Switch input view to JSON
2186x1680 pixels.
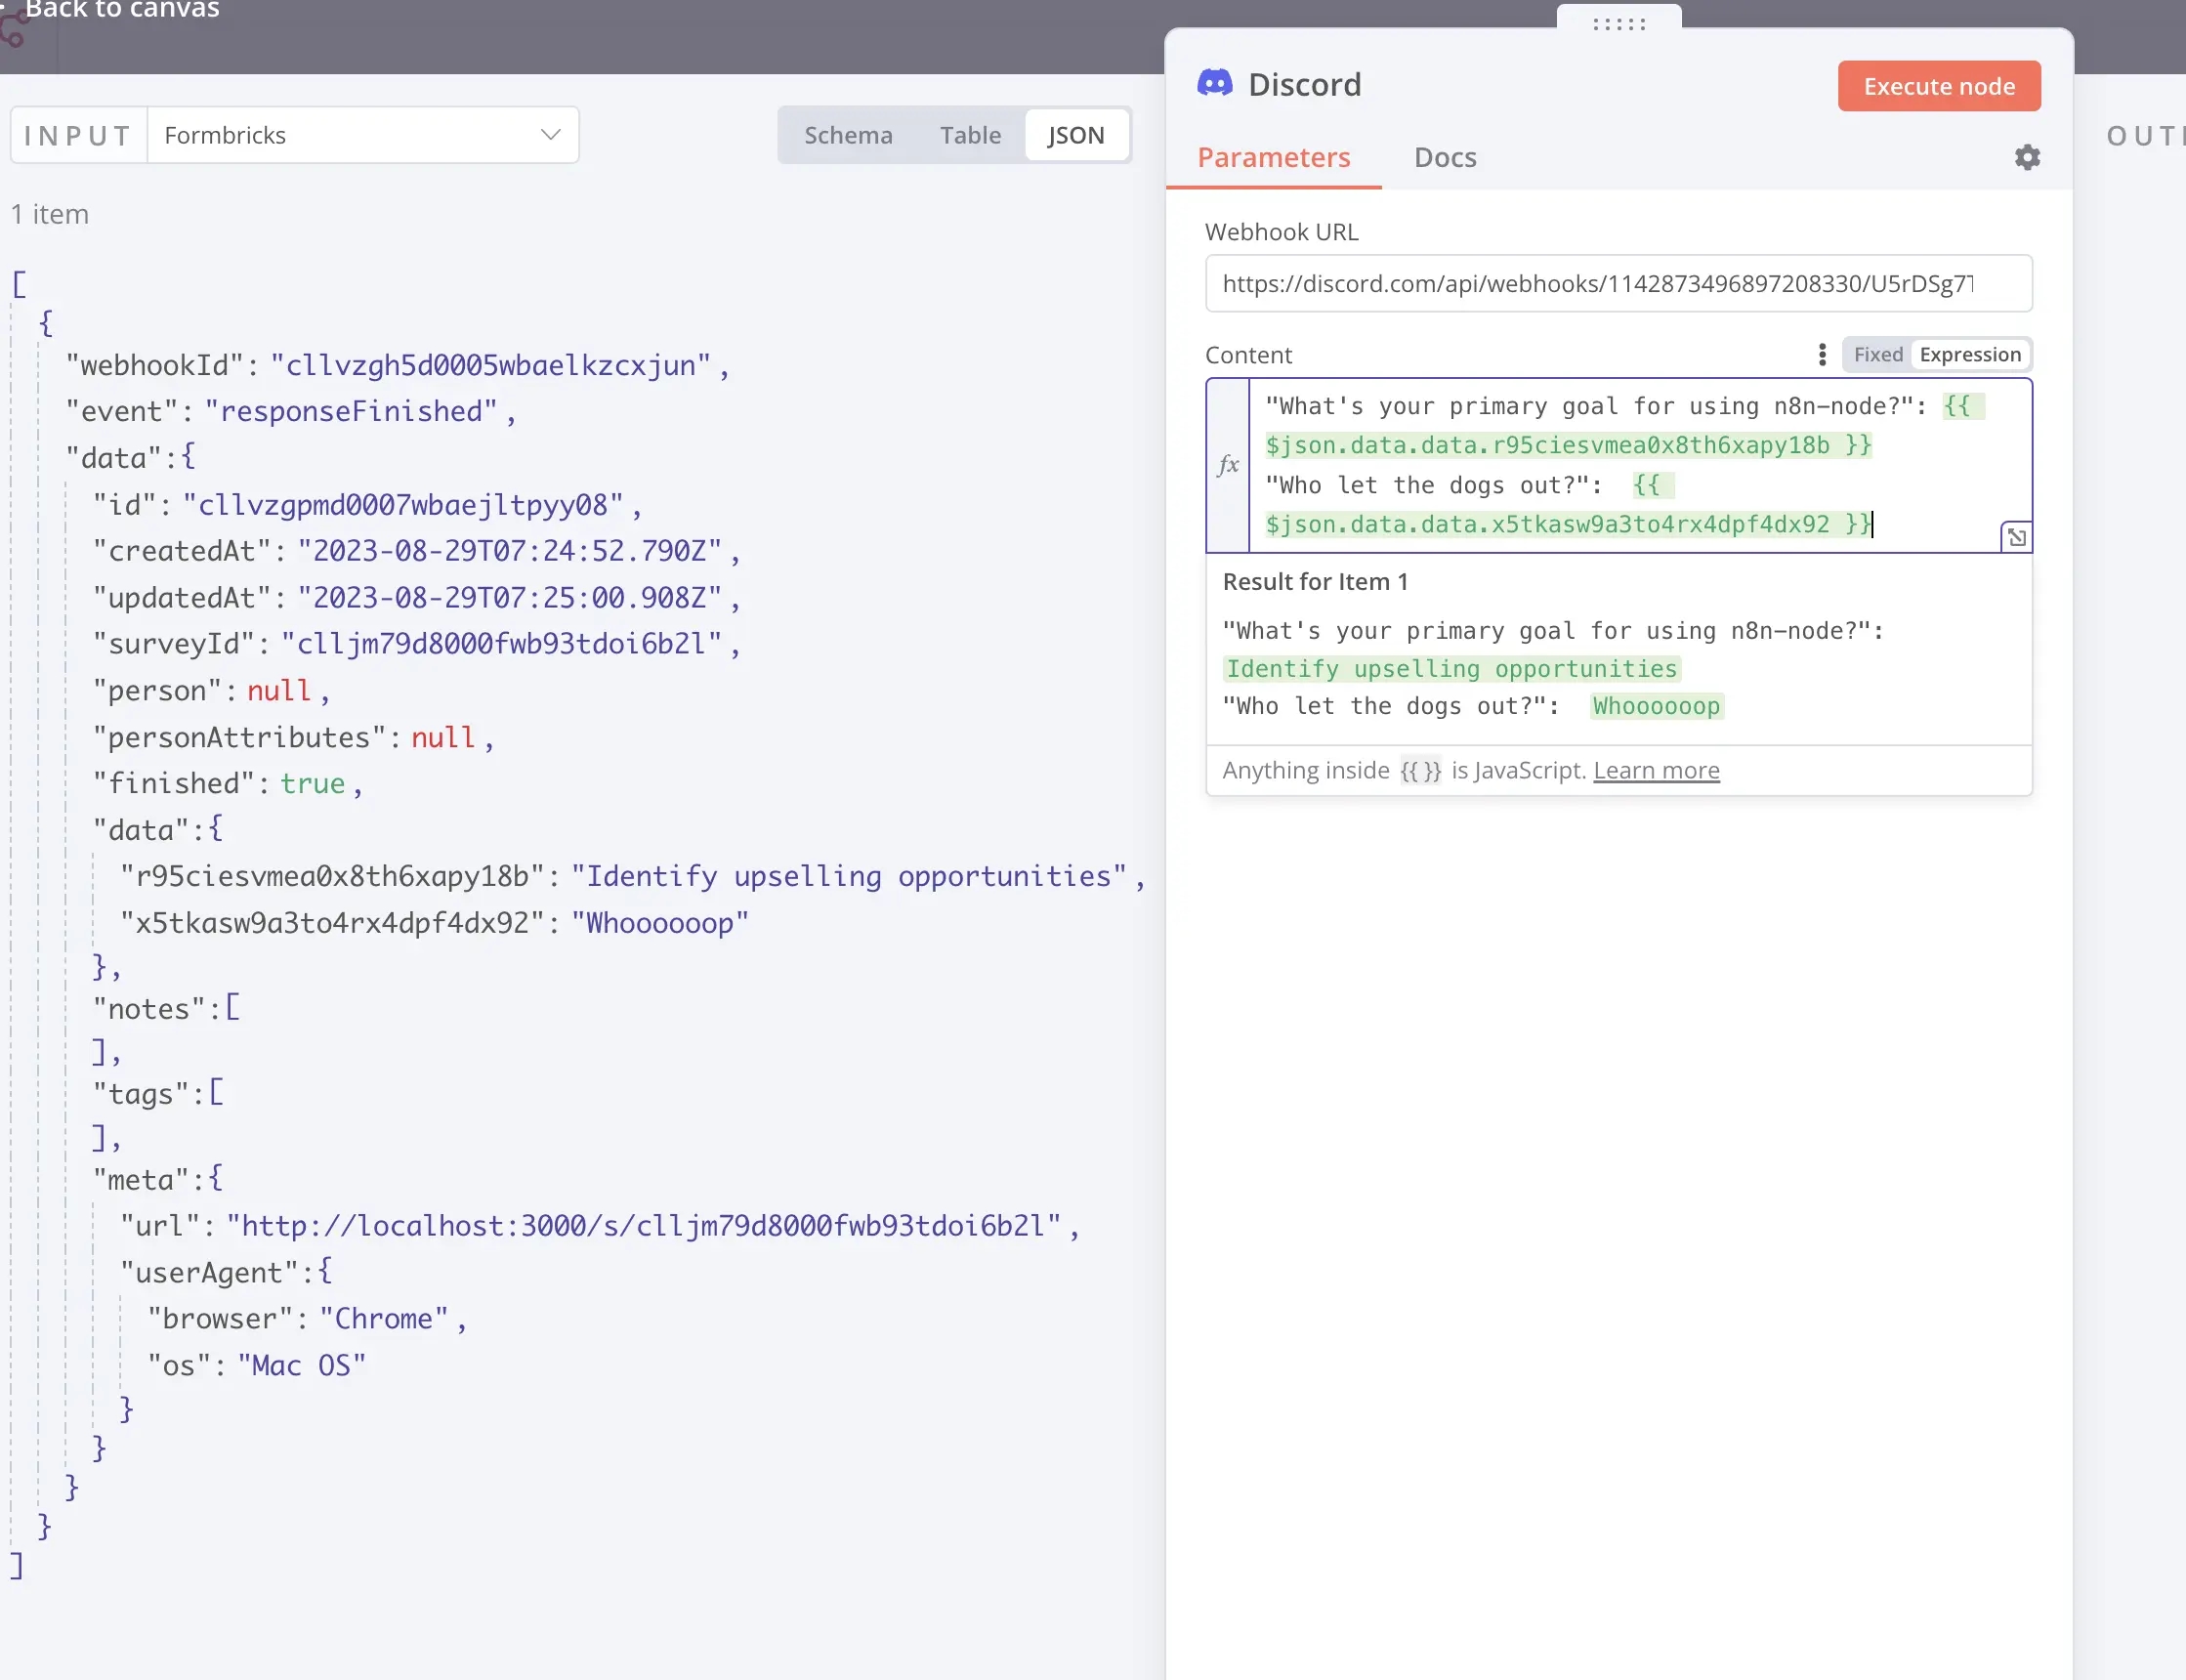[x=1075, y=135]
